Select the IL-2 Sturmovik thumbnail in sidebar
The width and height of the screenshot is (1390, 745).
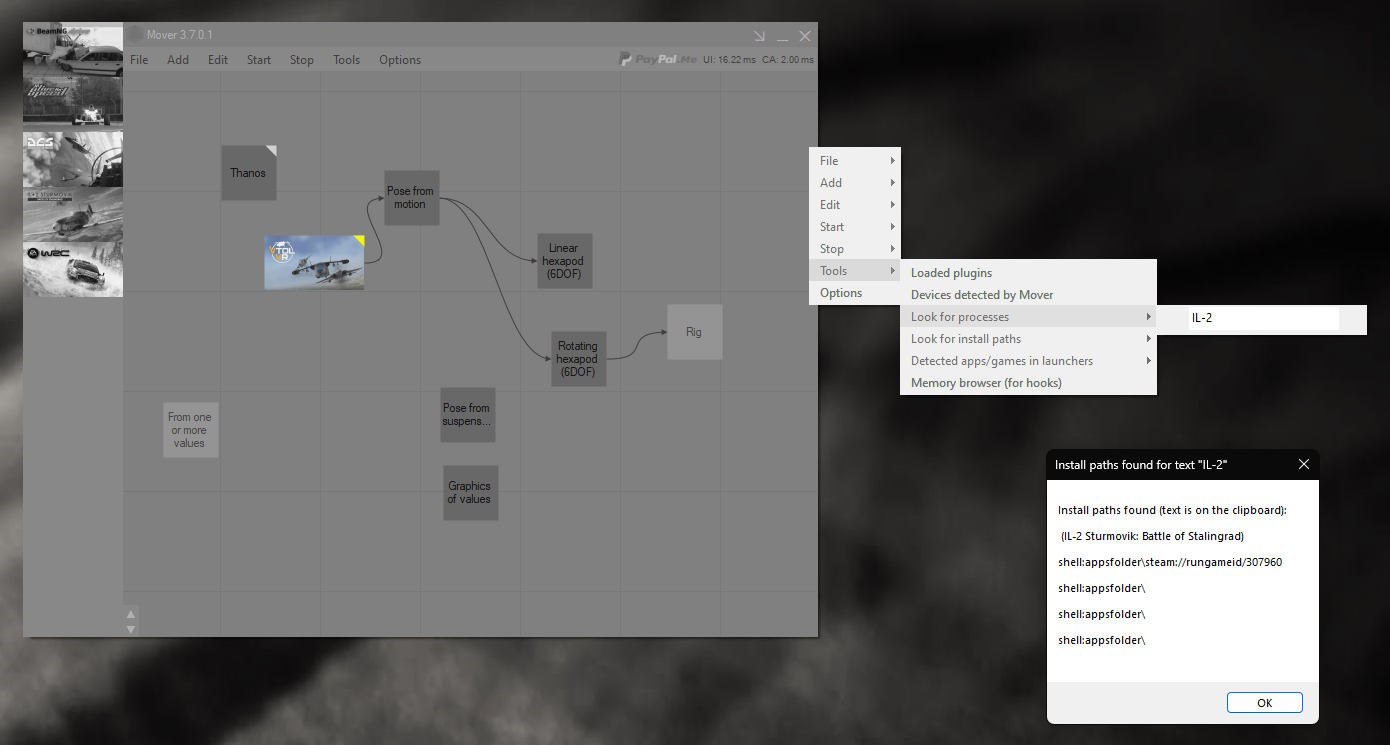click(73, 214)
